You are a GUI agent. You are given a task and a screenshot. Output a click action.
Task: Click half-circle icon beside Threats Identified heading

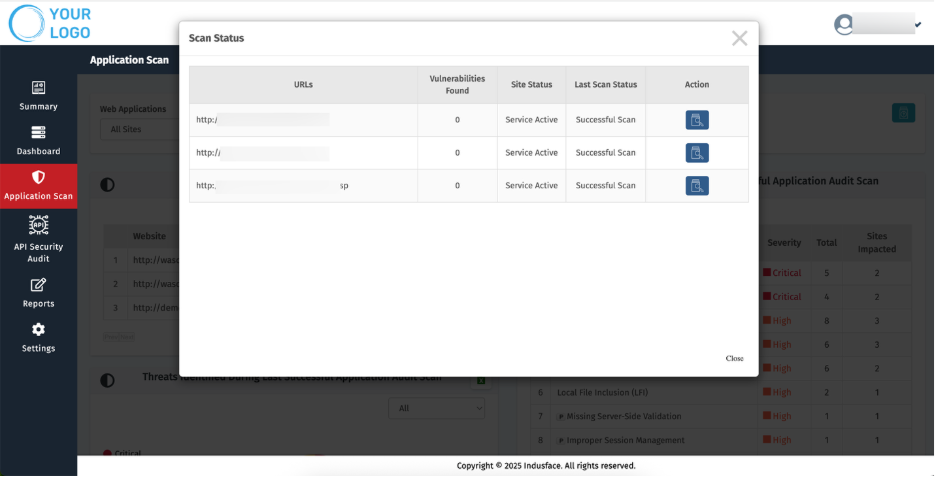(x=107, y=380)
